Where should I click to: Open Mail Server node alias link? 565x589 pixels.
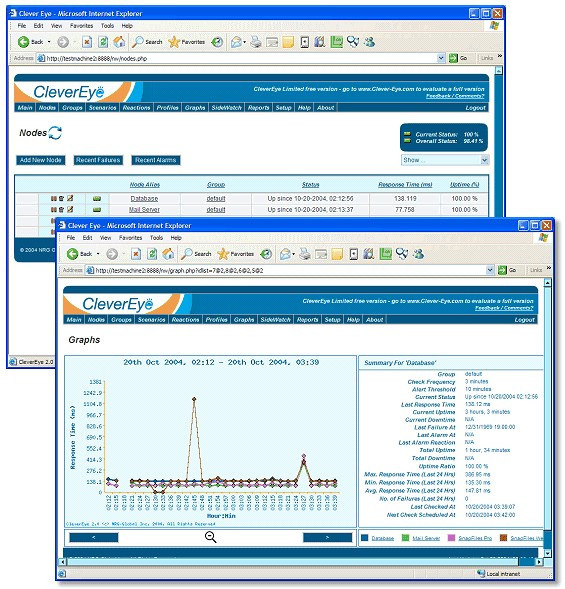click(144, 210)
